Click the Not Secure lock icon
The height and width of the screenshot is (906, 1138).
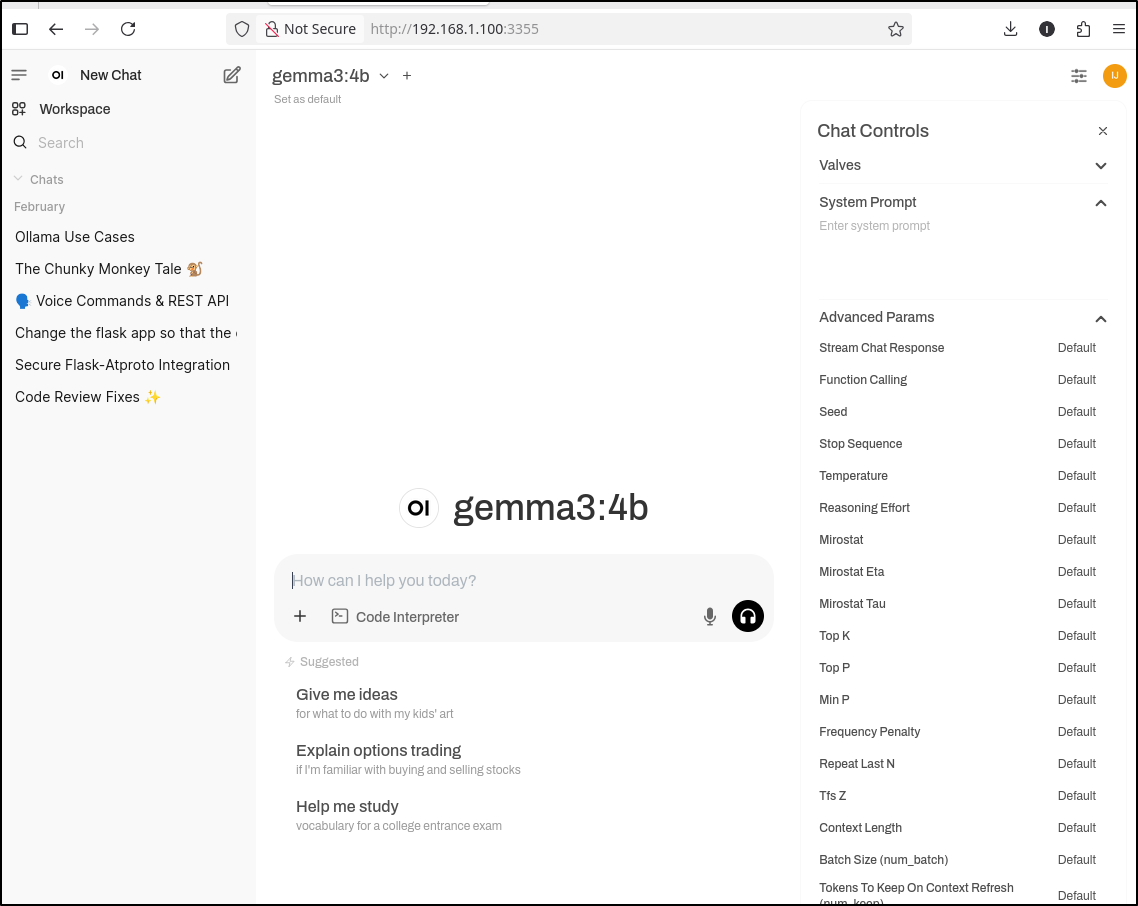pos(271,29)
